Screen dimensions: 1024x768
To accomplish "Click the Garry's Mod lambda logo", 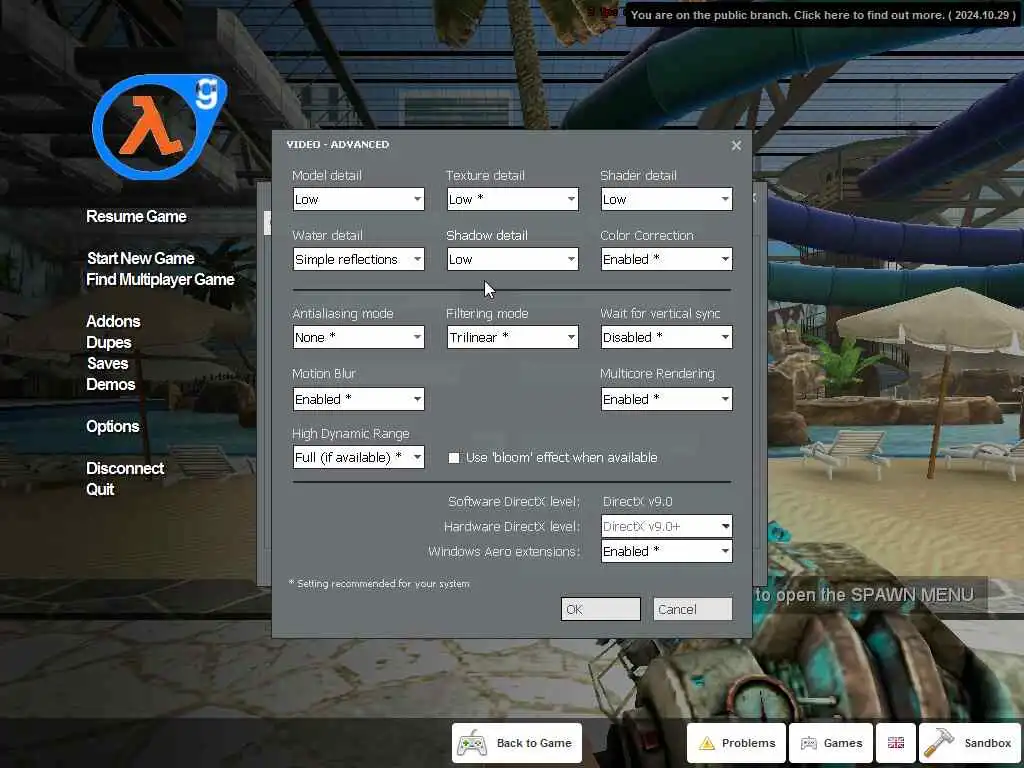I will tap(159, 127).
